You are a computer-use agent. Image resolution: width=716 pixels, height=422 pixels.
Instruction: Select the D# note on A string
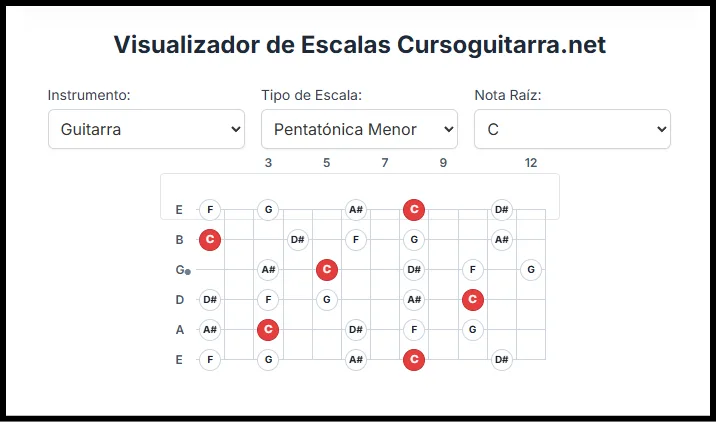[x=355, y=329]
